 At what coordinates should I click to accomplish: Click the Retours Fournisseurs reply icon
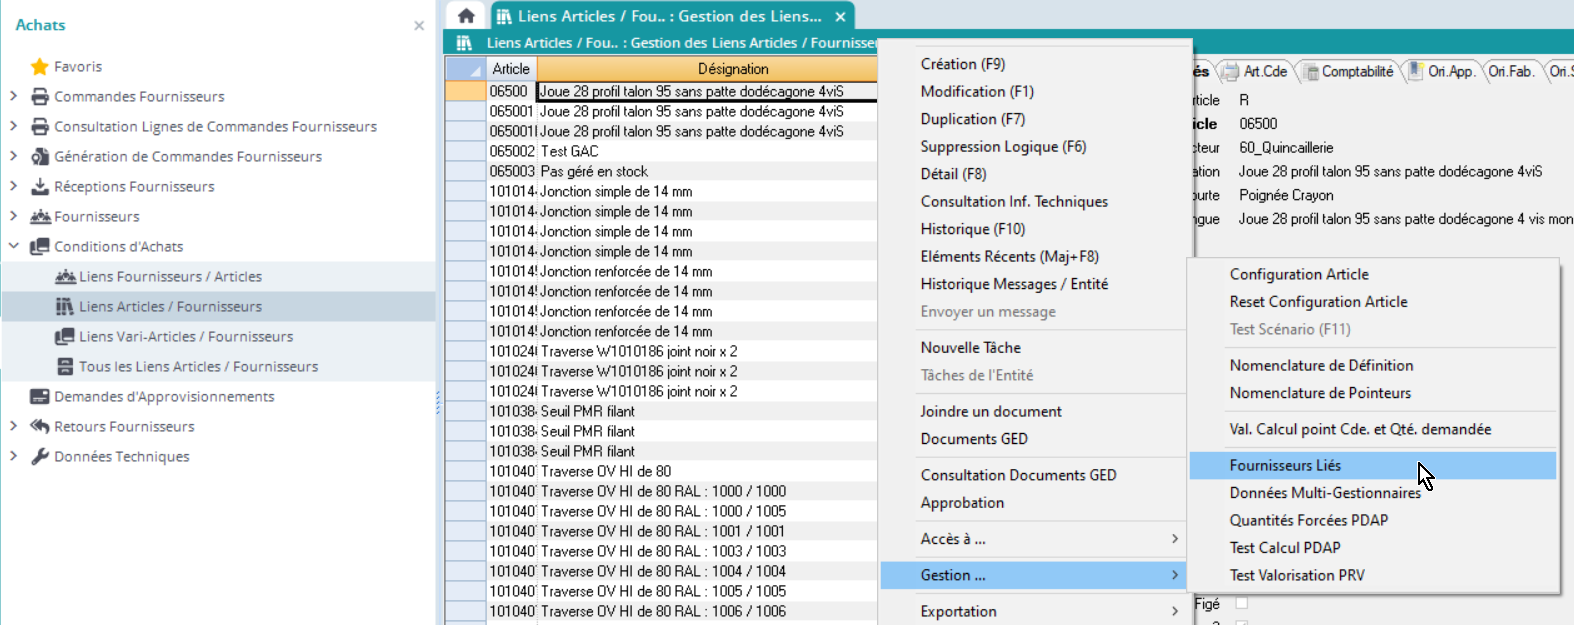tap(40, 427)
